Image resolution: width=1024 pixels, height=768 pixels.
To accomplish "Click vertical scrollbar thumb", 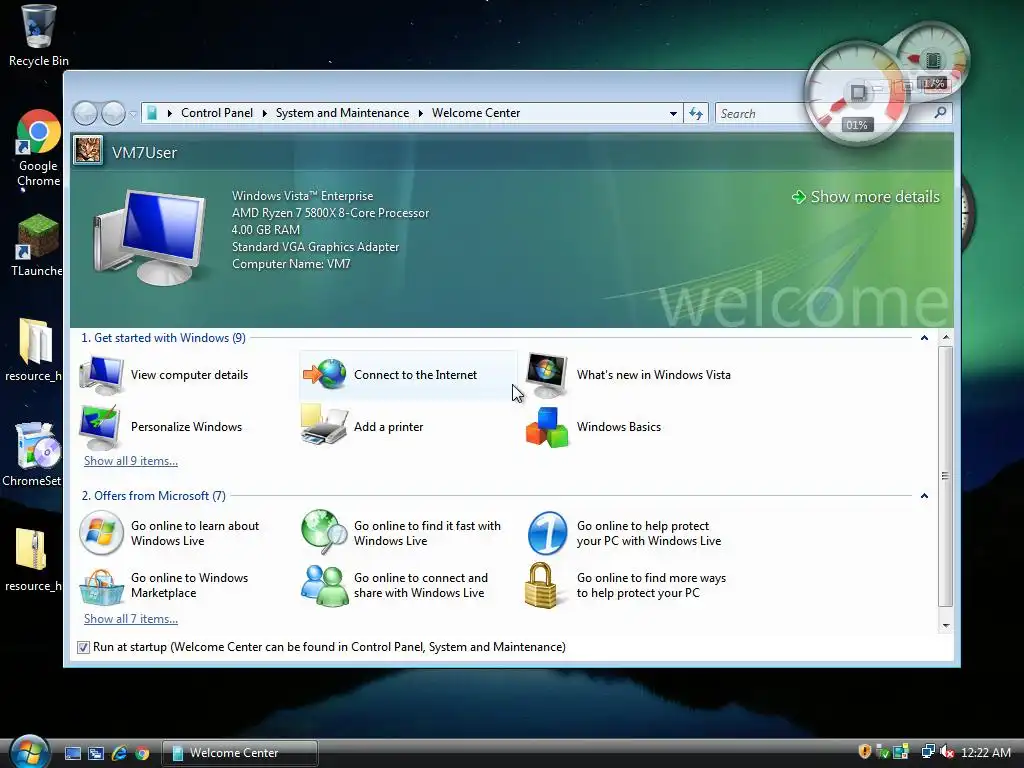I will pyautogui.click(x=945, y=476).
